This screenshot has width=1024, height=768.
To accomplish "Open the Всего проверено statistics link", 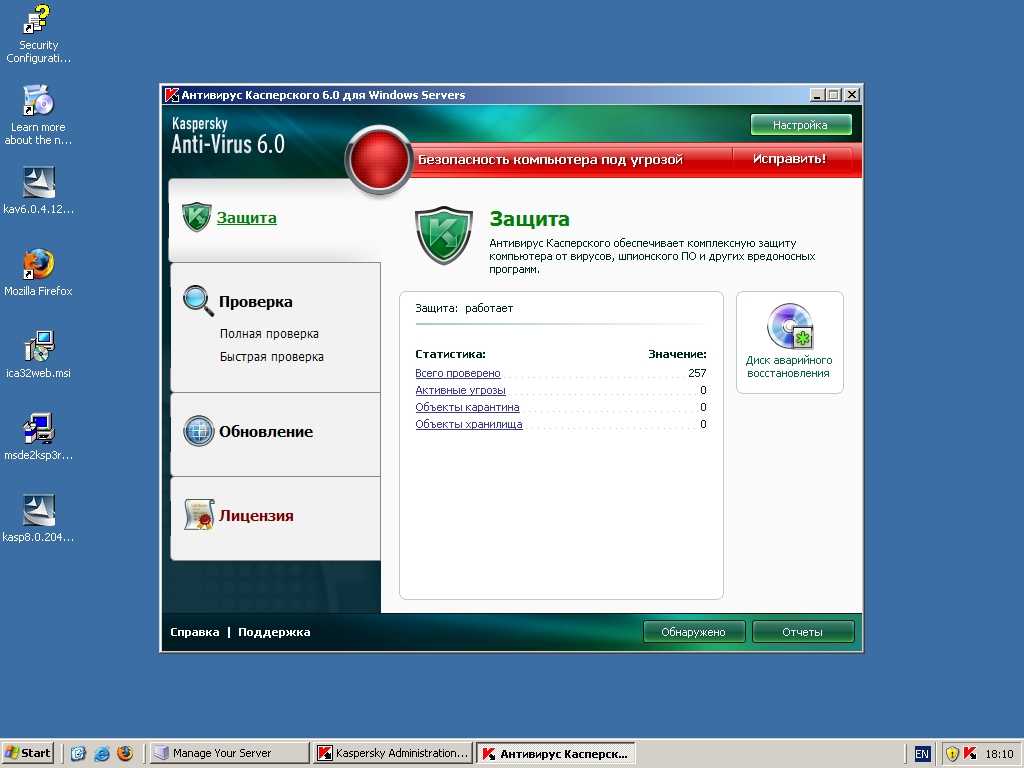I will [457, 373].
